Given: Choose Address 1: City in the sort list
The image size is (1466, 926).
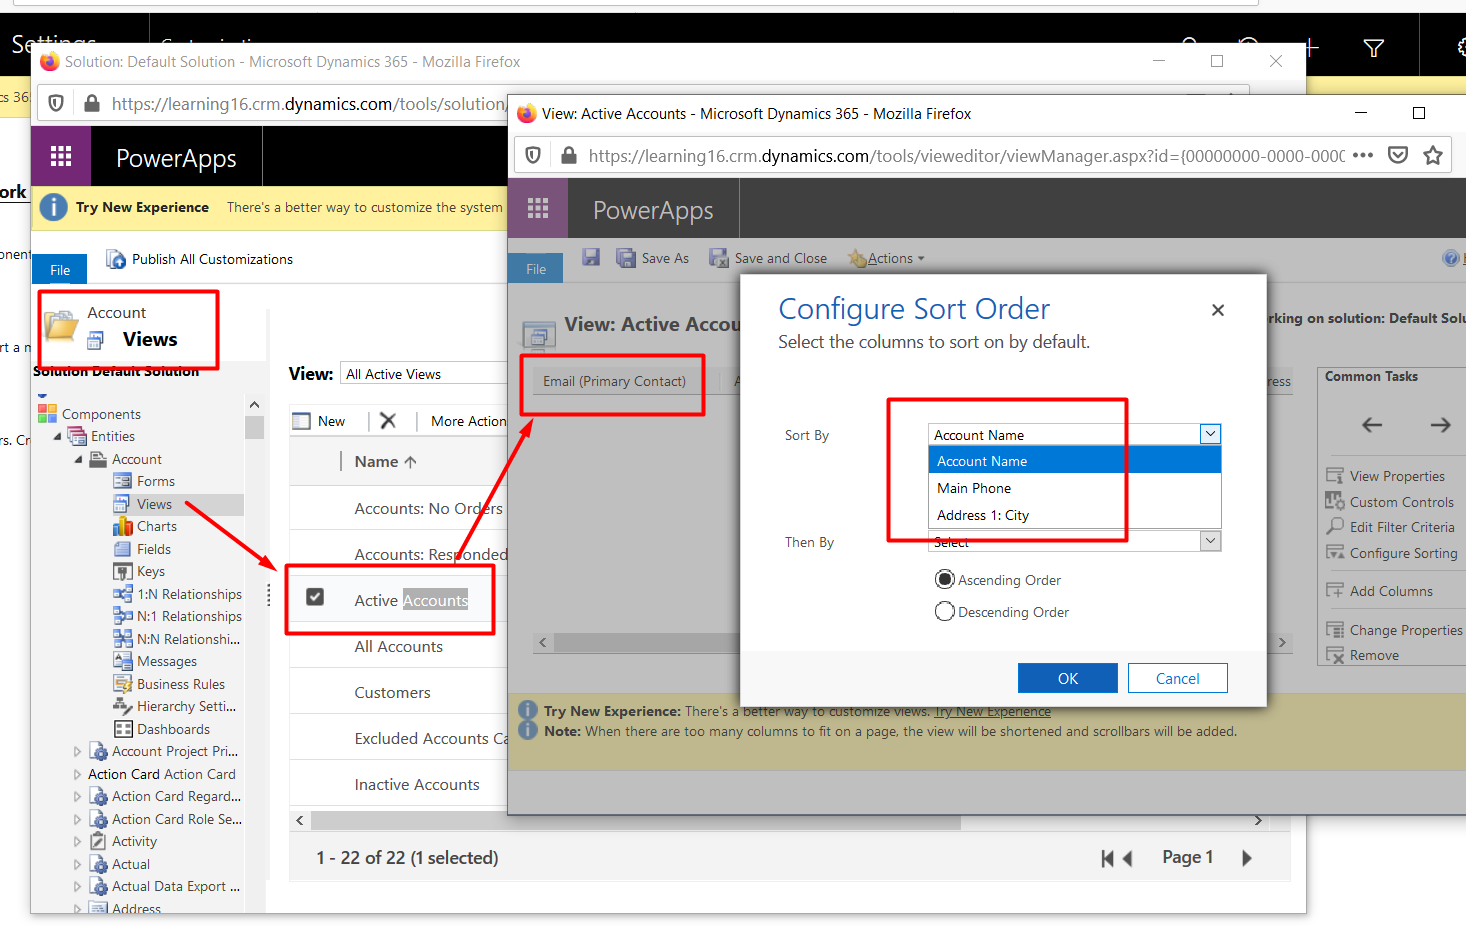Looking at the screenshot, I should (1075, 515).
